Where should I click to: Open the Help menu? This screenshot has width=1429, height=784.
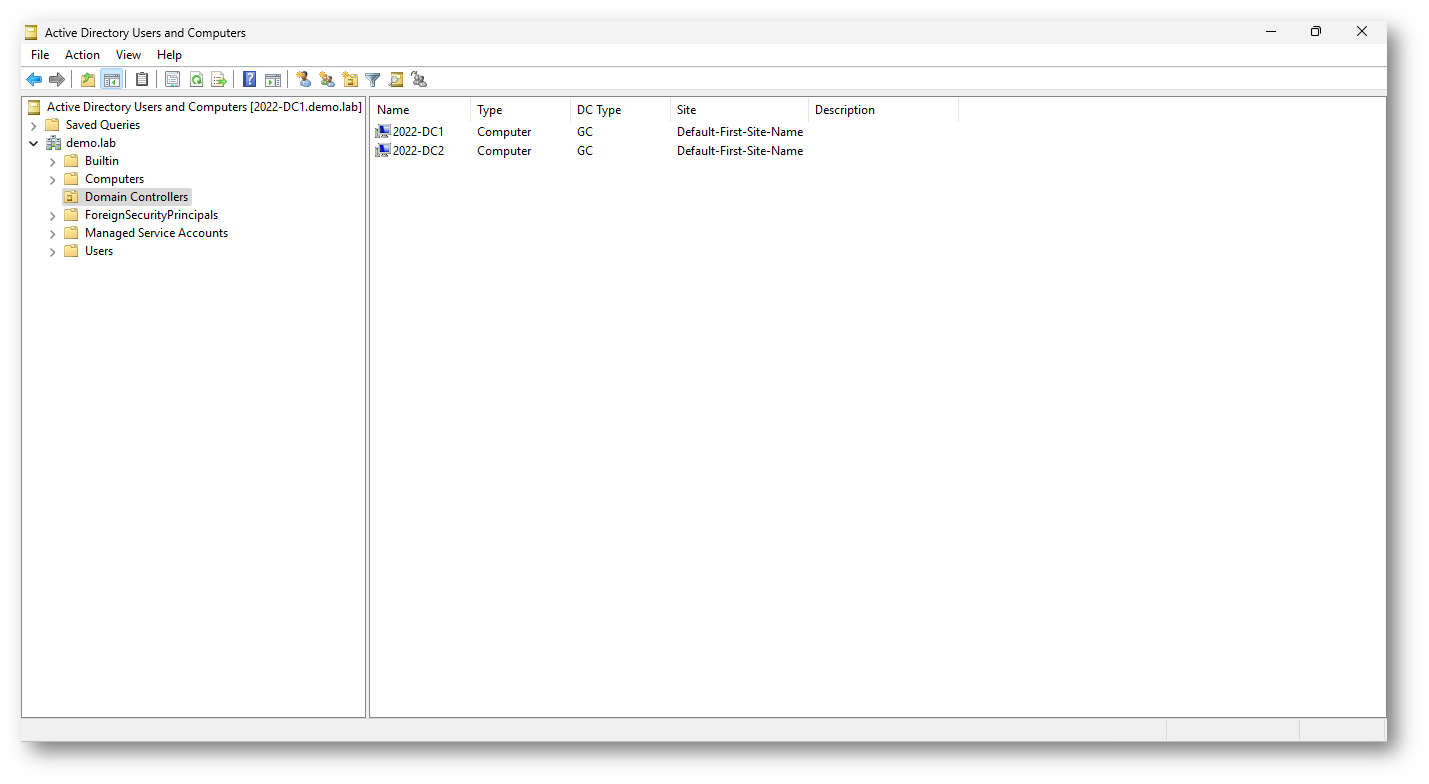pos(169,55)
